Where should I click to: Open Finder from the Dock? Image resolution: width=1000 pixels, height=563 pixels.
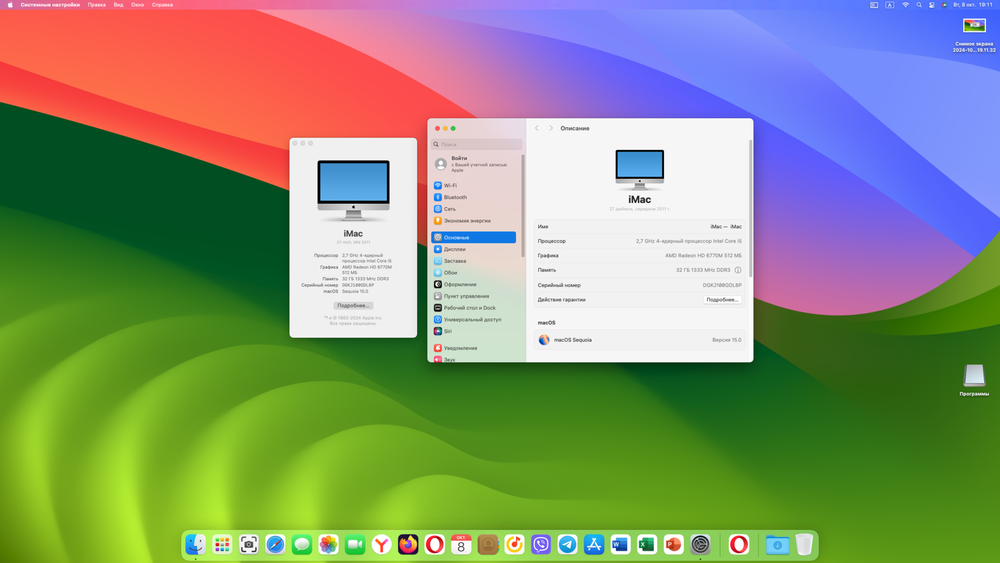click(195, 545)
